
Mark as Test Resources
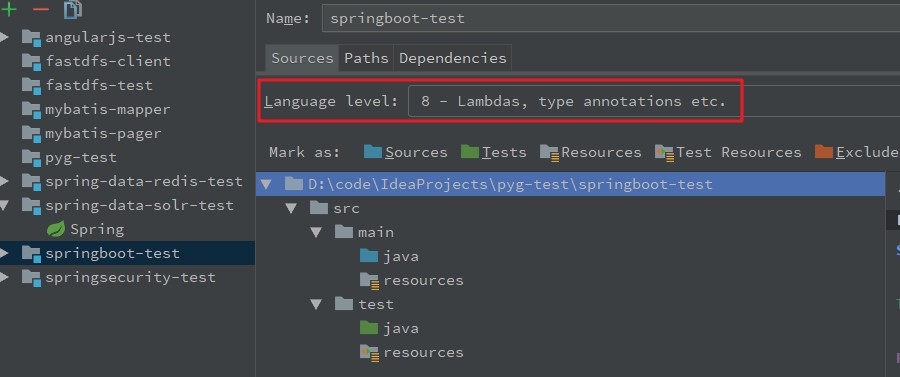pos(728,152)
